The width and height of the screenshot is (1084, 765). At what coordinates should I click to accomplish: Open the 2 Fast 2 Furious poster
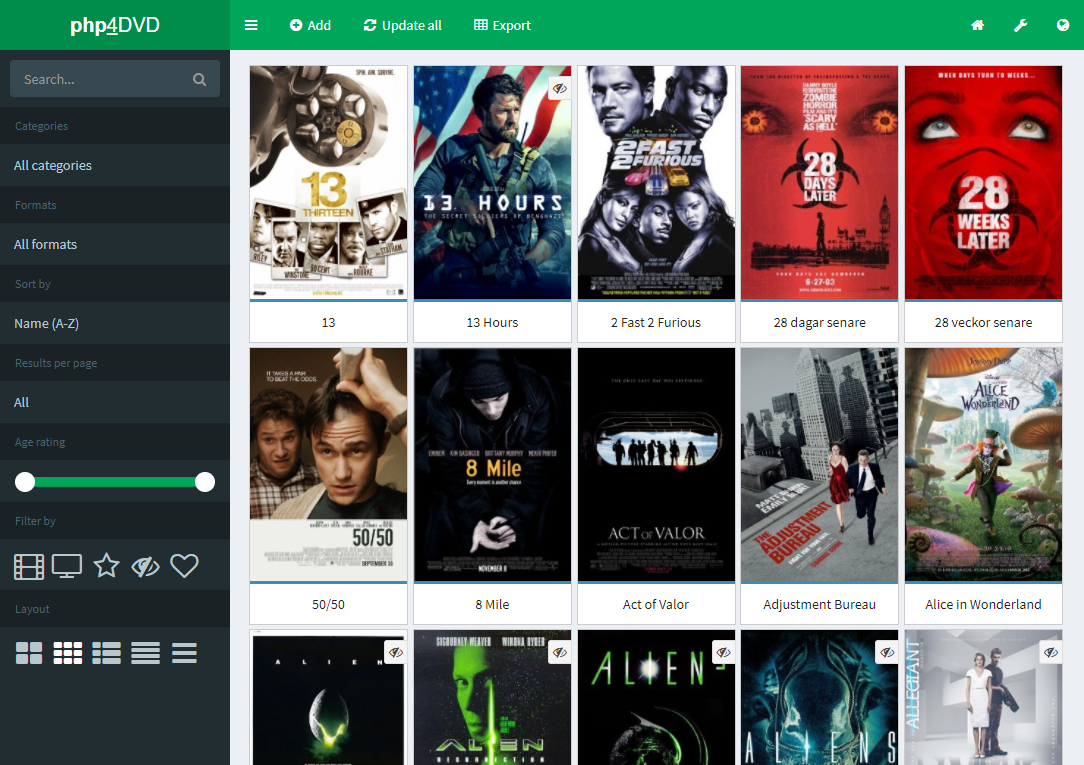(x=656, y=182)
